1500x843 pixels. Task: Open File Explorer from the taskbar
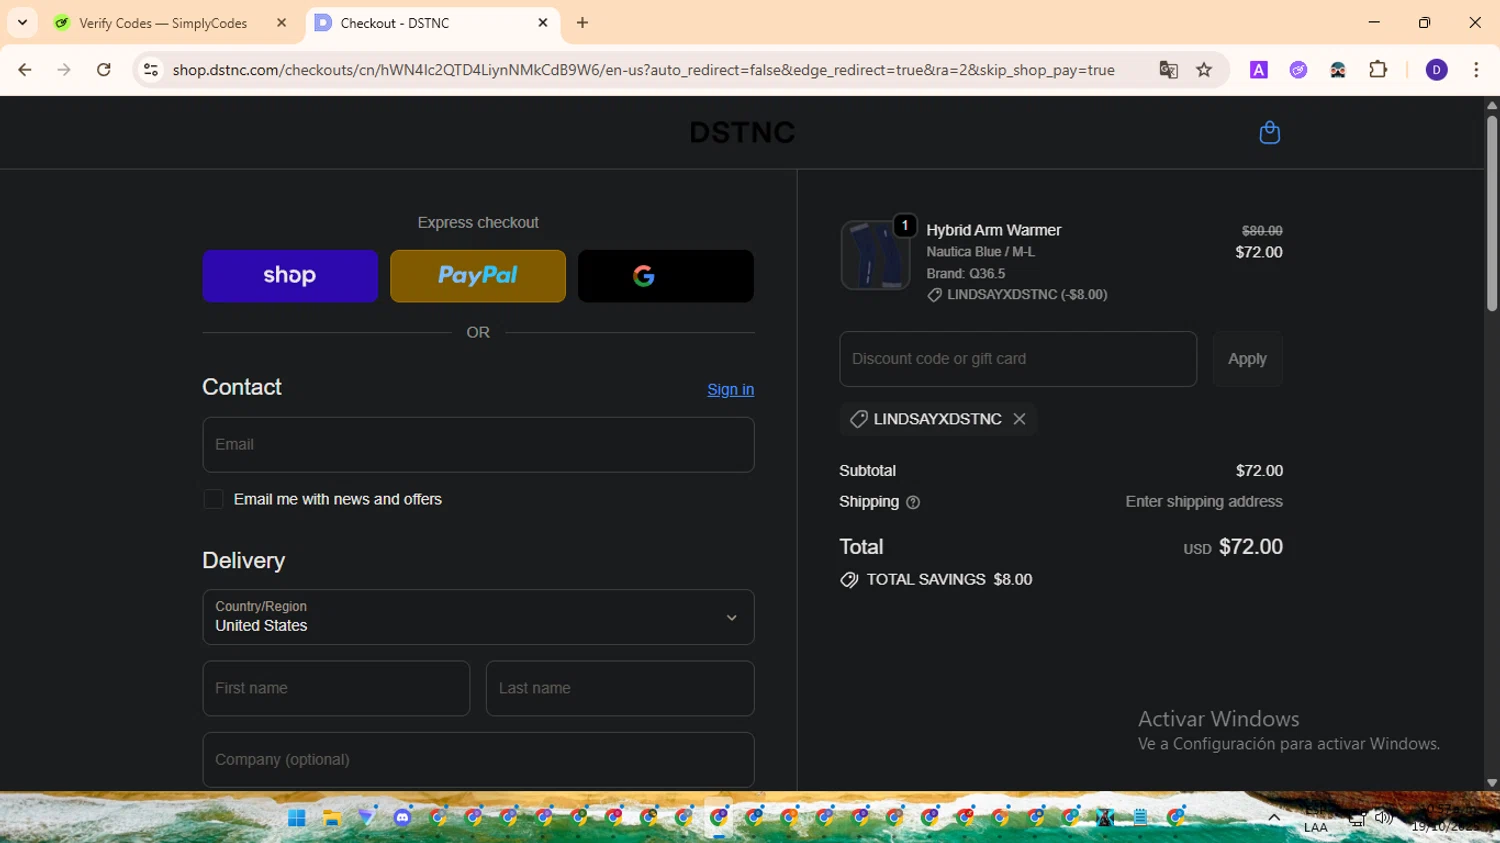pos(332,818)
